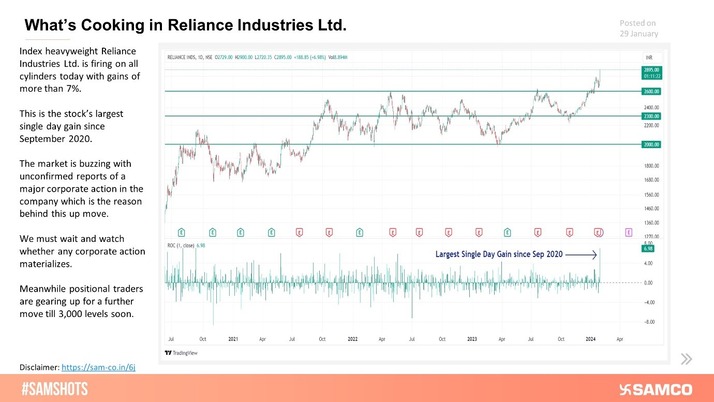Open the next slide double-chevron arrow
Viewport: 714px width, 402px height.
(x=686, y=359)
